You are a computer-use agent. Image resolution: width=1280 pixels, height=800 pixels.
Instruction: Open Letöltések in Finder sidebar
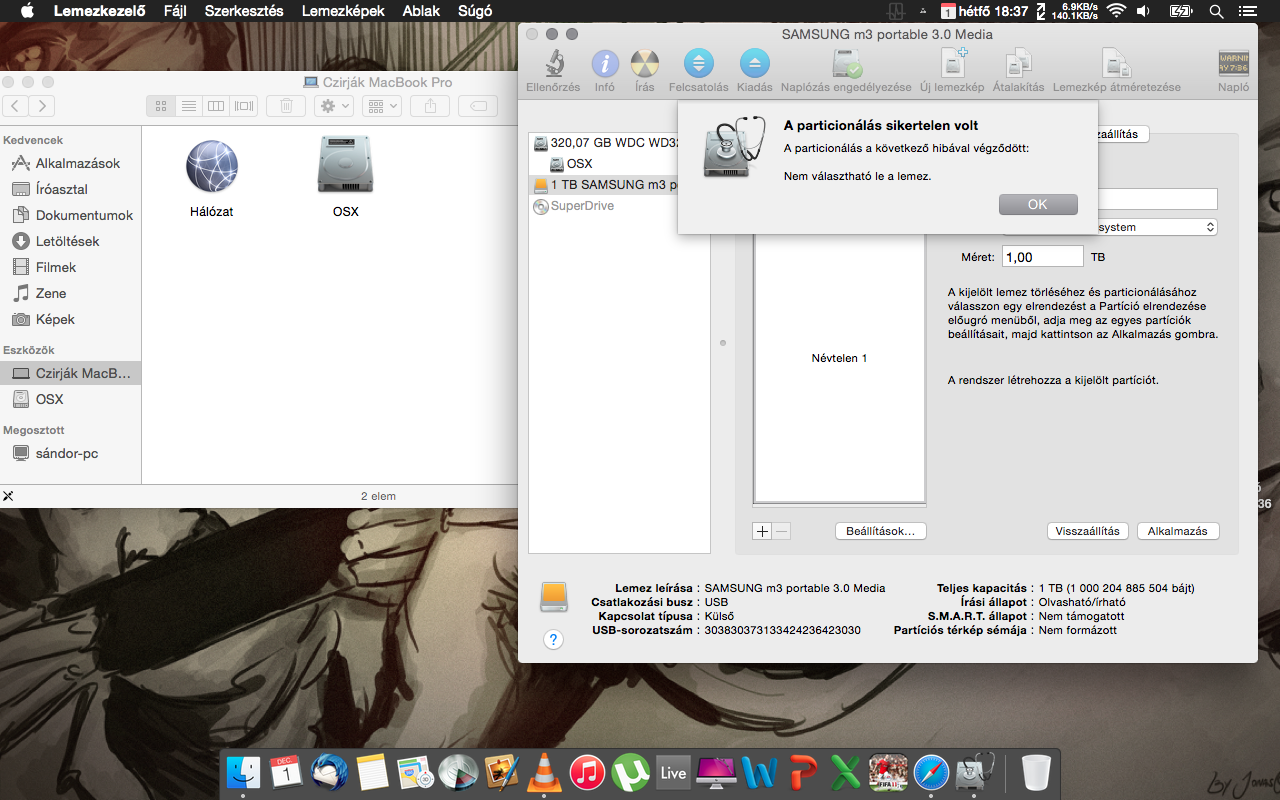click(x=68, y=241)
